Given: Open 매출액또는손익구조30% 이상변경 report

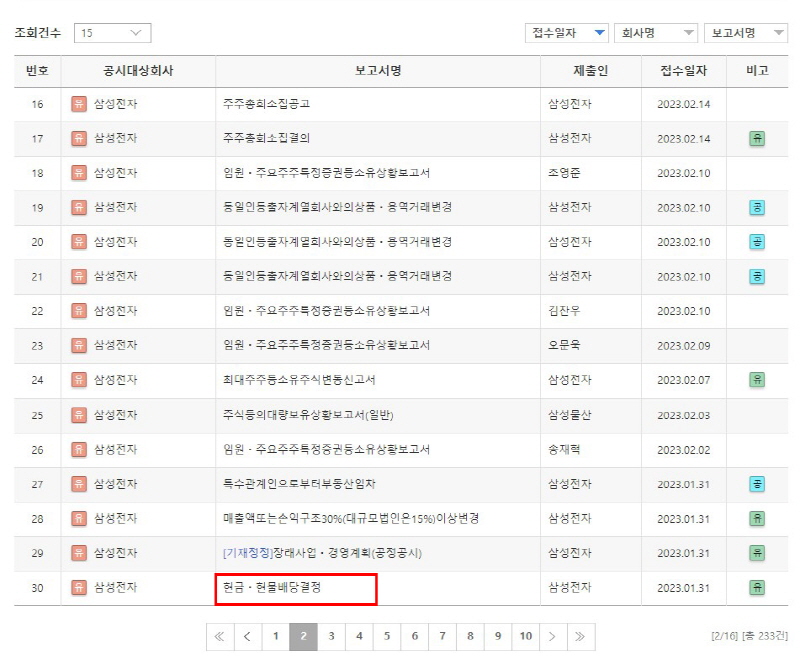Looking at the screenshot, I should [x=351, y=519].
